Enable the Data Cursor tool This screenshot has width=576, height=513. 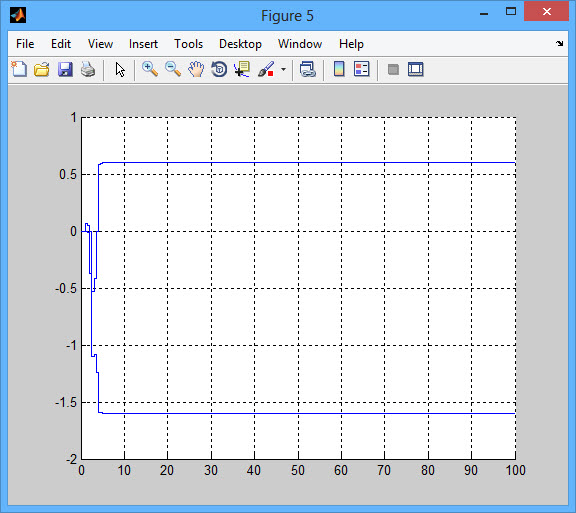coord(242,69)
